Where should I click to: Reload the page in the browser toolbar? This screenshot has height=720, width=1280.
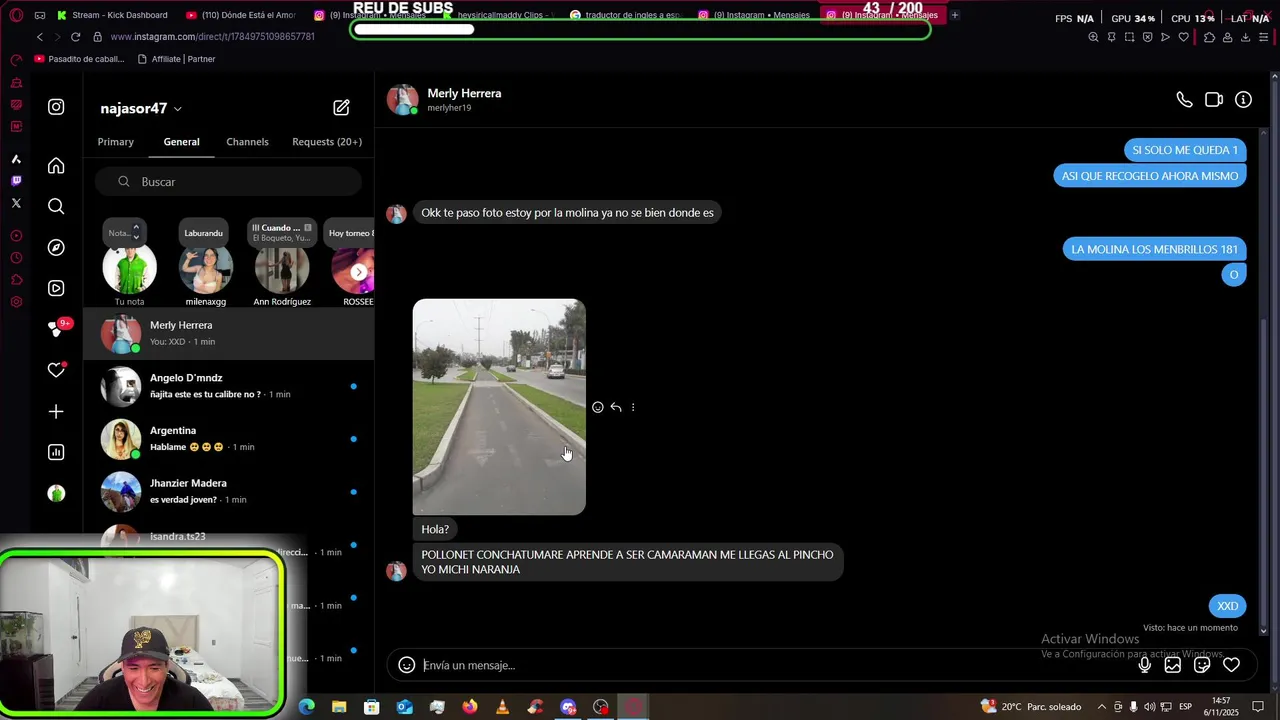75,37
